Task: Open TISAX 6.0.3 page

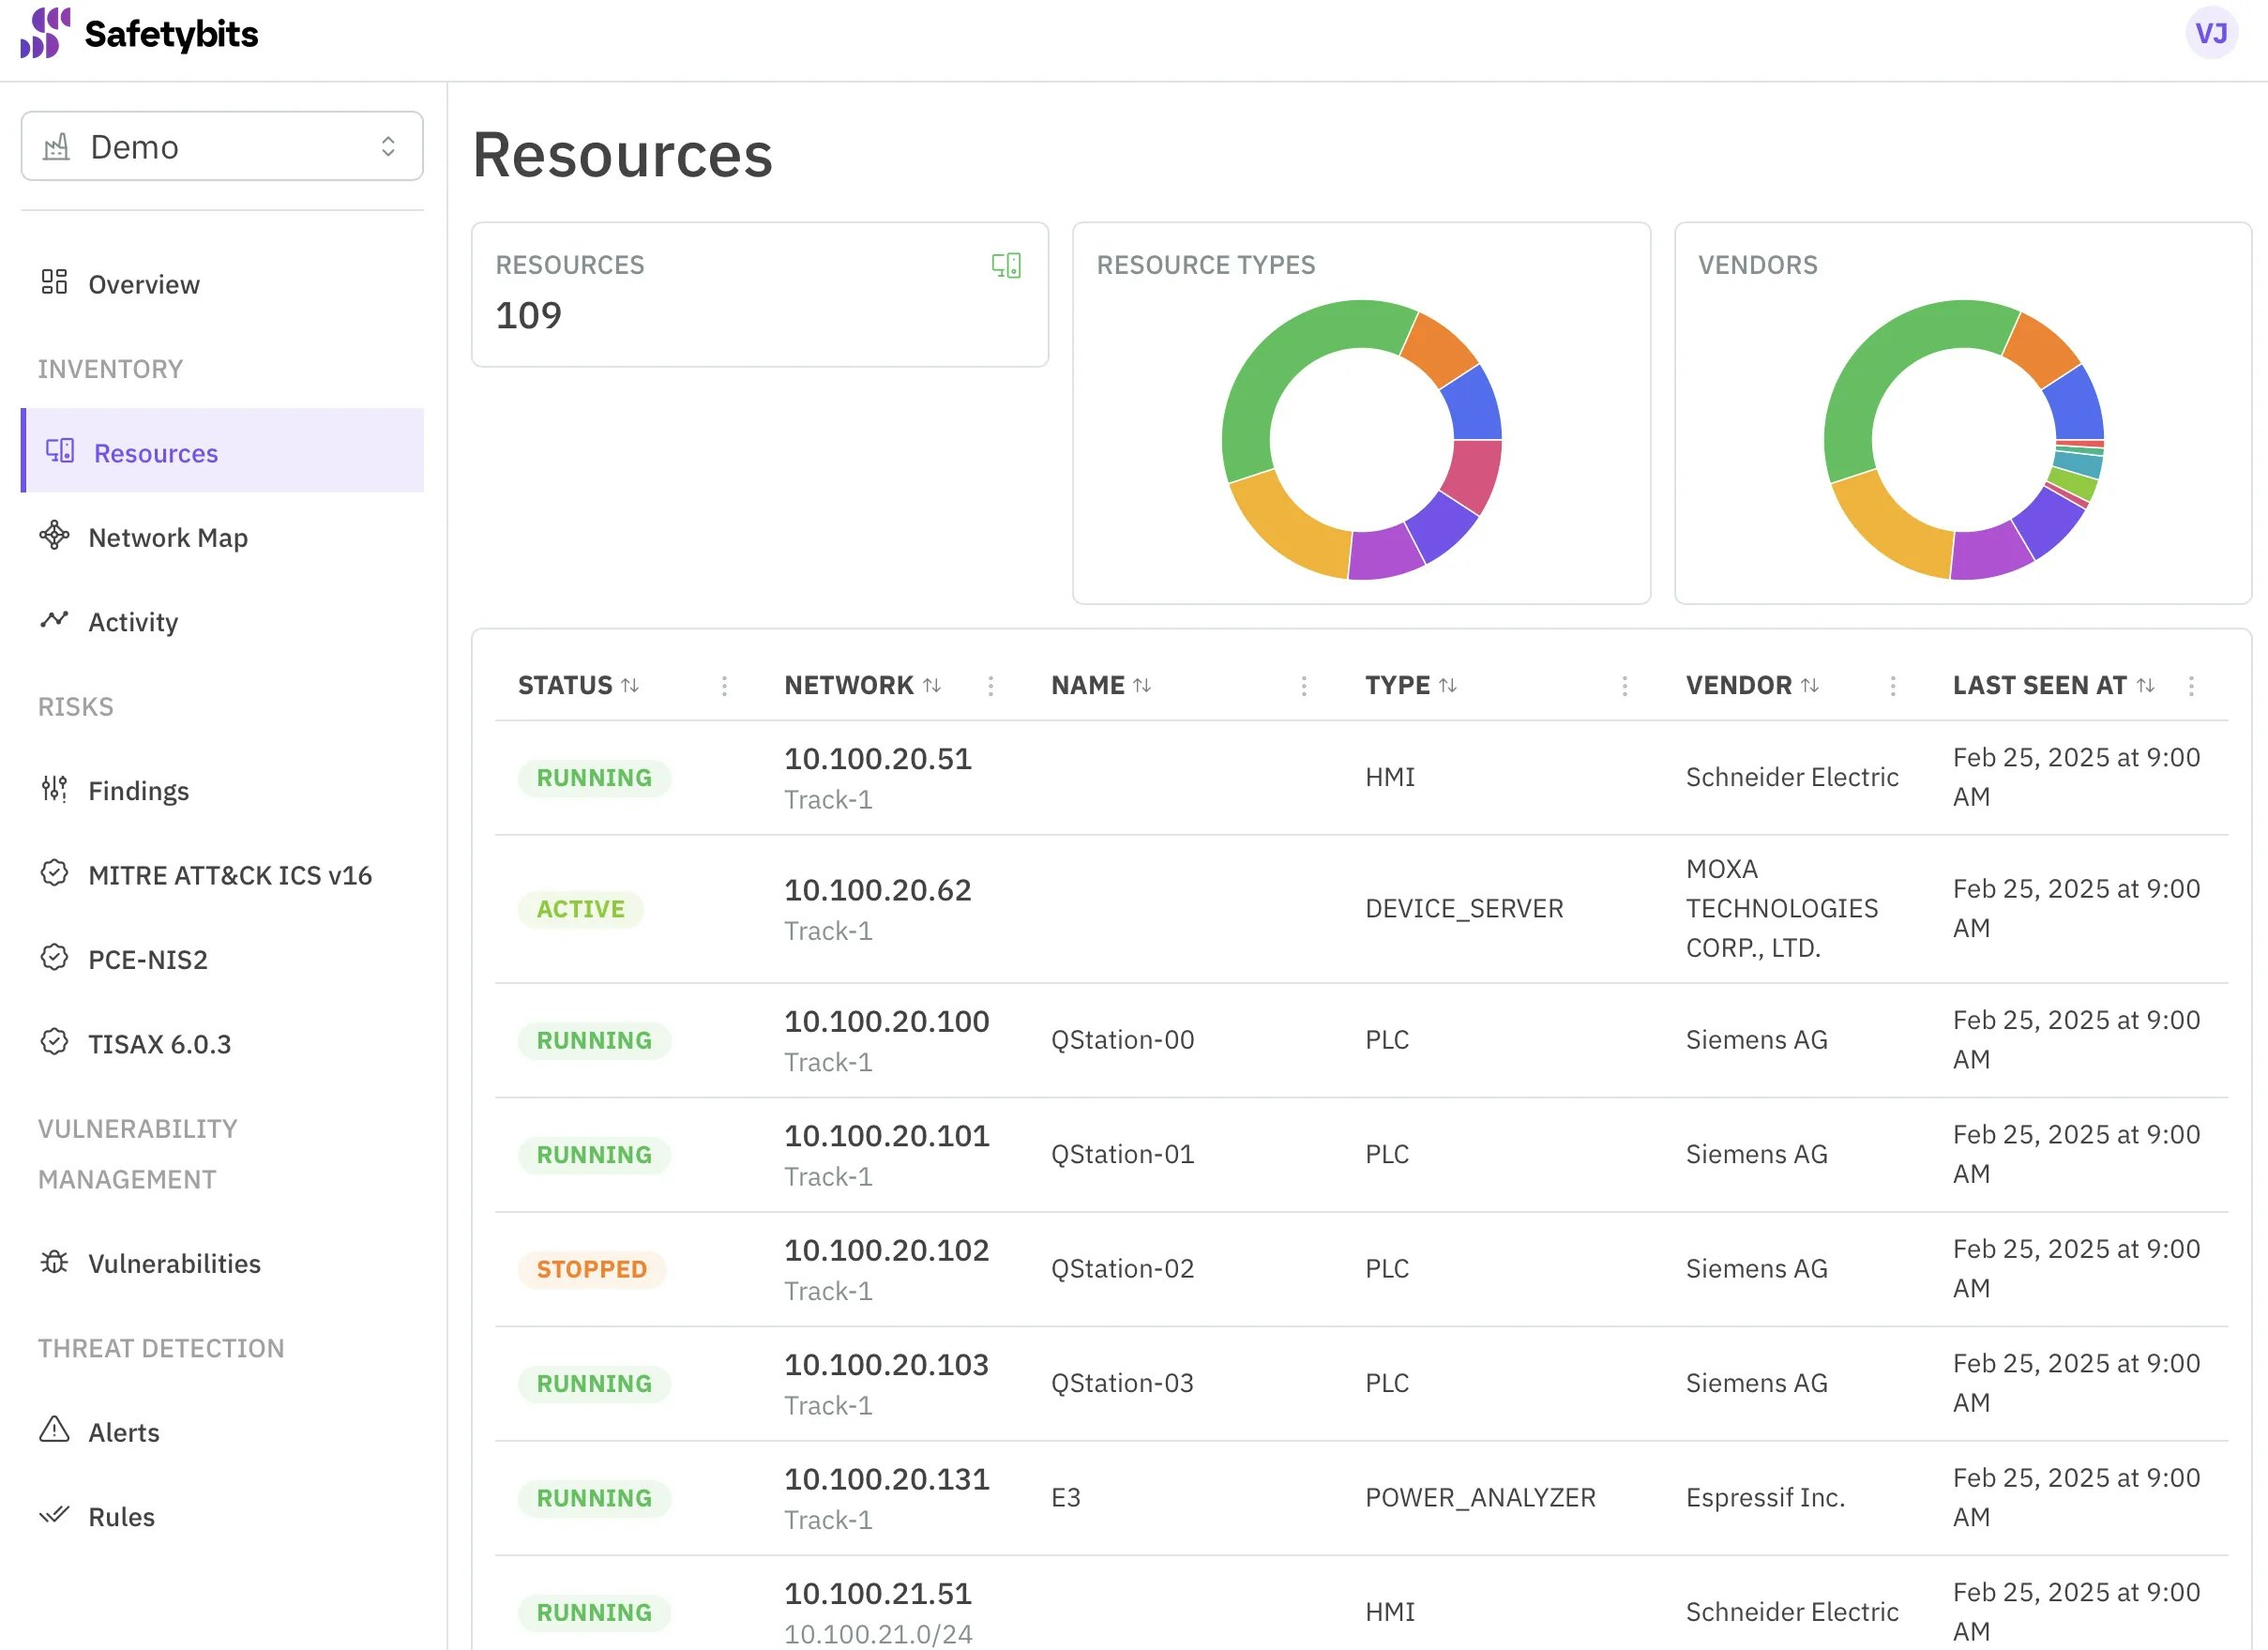Action: [222, 1044]
